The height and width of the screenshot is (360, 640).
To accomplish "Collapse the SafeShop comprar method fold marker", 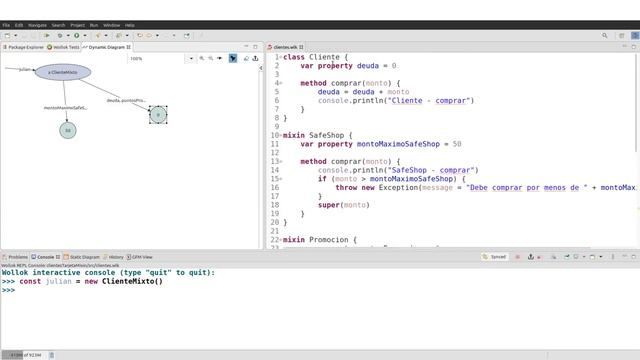I will point(281,162).
